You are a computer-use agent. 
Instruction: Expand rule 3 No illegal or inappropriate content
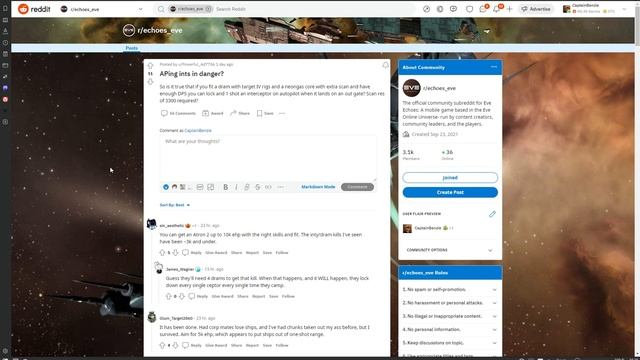tap(450, 316)
